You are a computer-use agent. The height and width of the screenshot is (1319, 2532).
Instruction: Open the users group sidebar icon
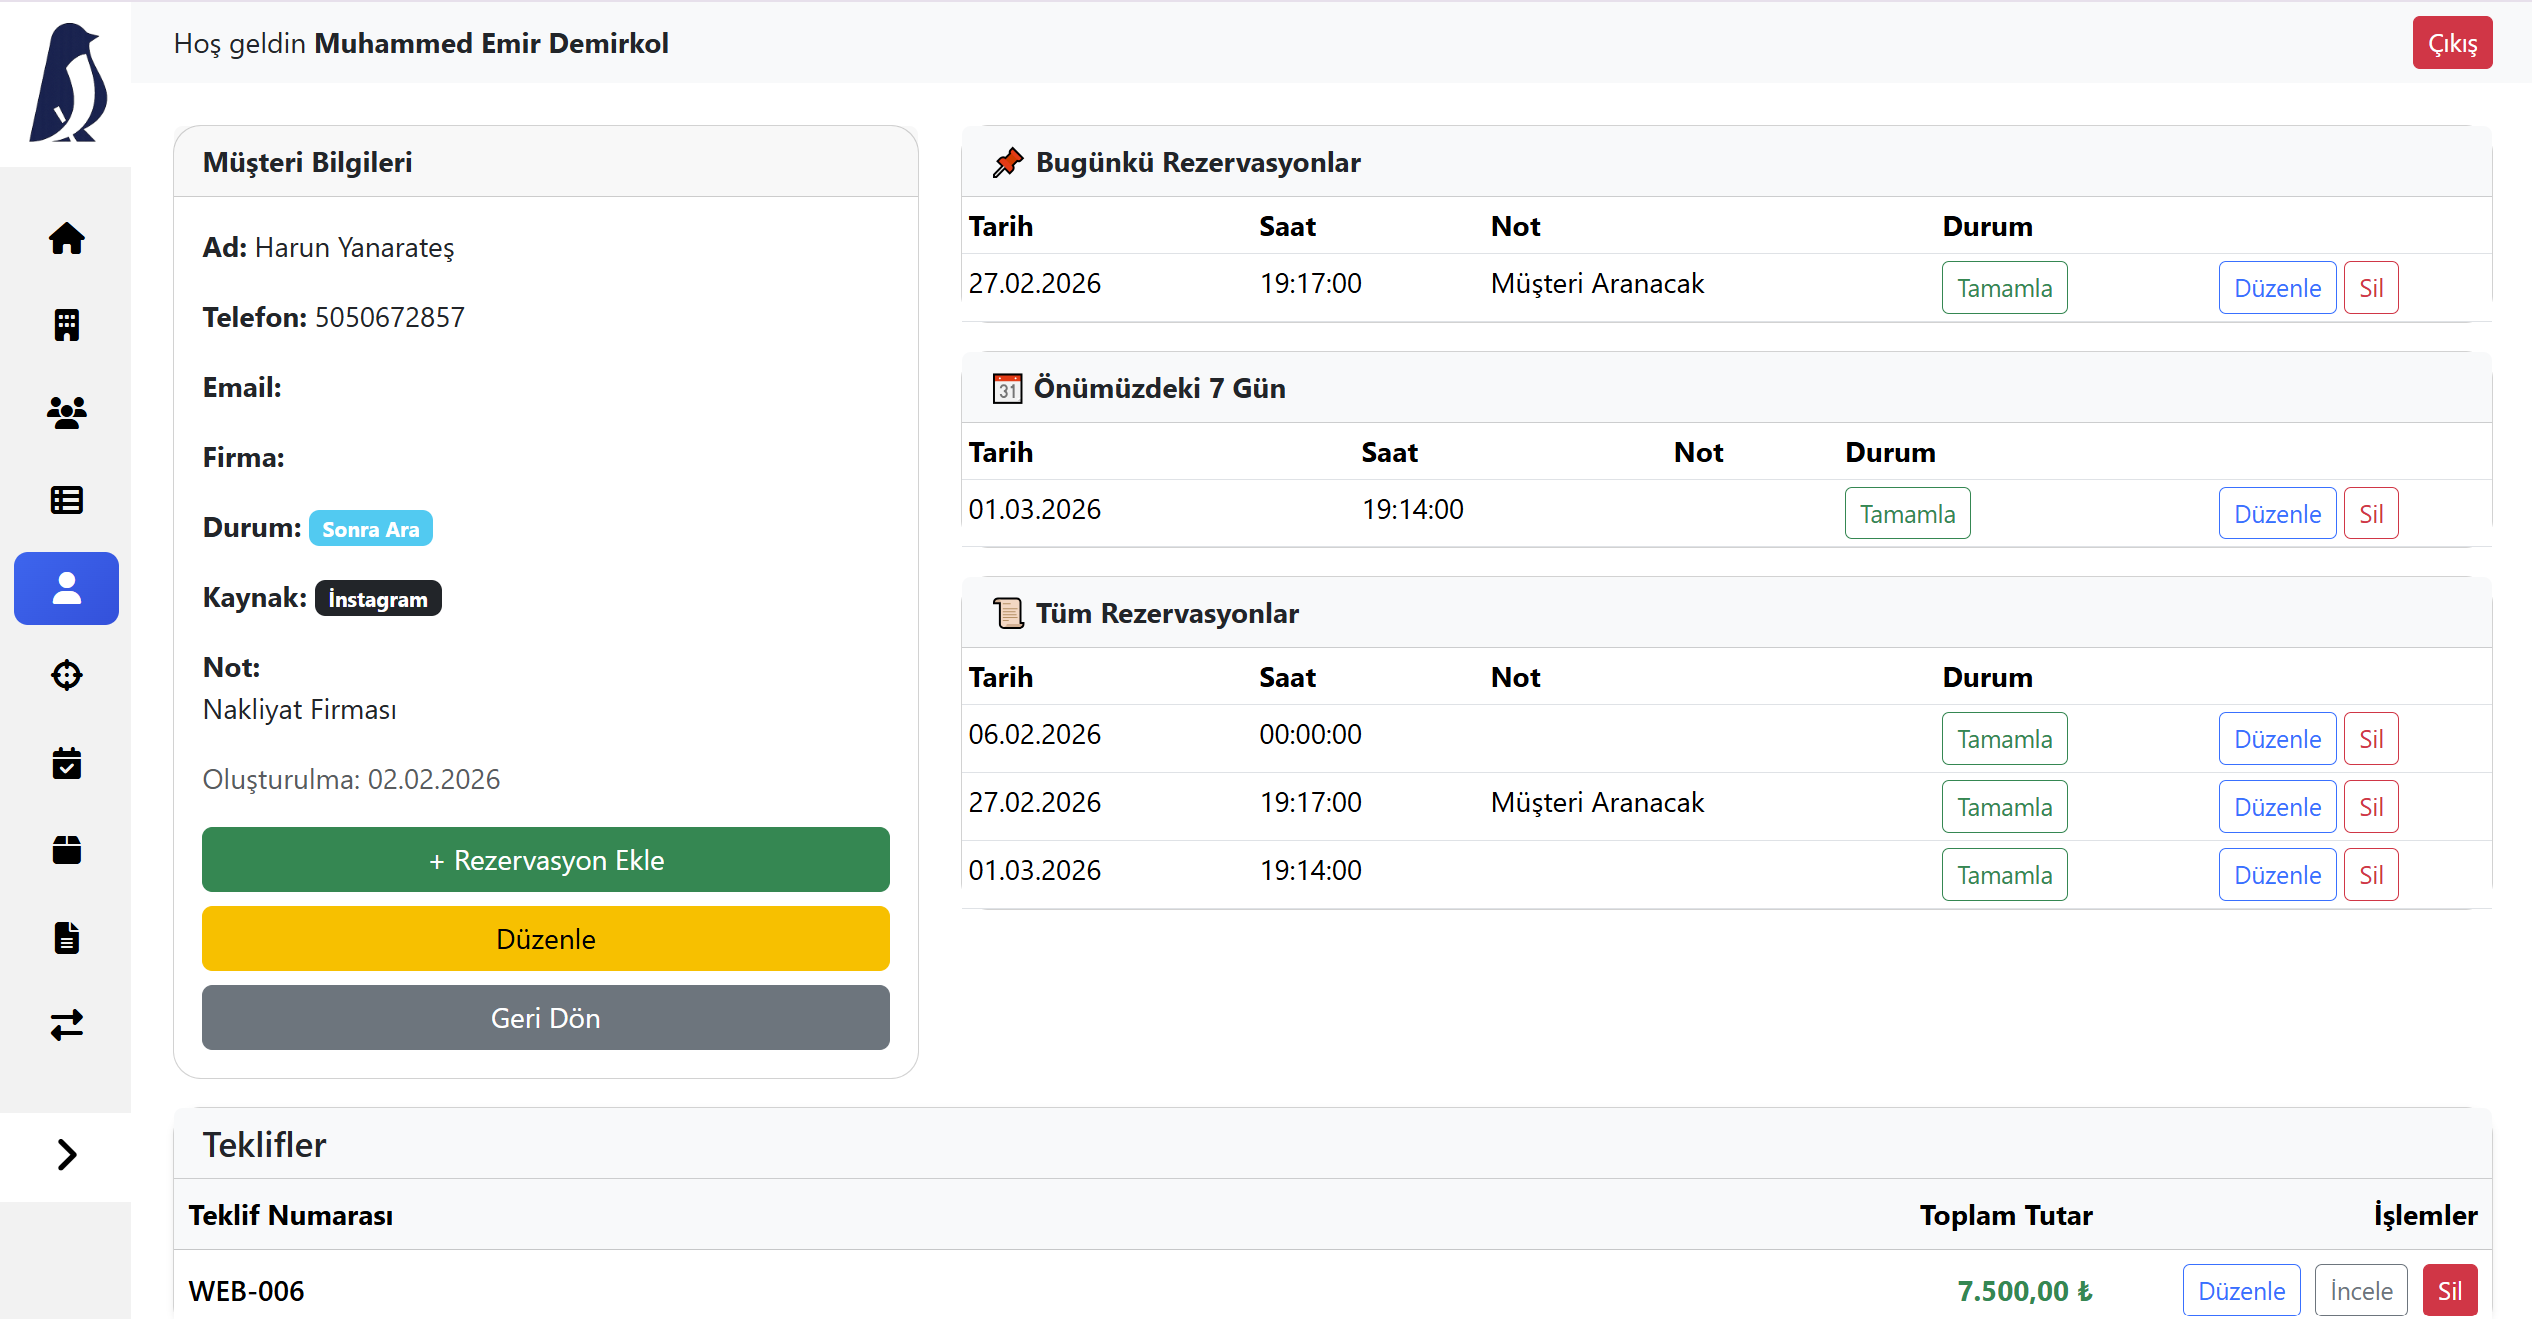pos(66,412)
